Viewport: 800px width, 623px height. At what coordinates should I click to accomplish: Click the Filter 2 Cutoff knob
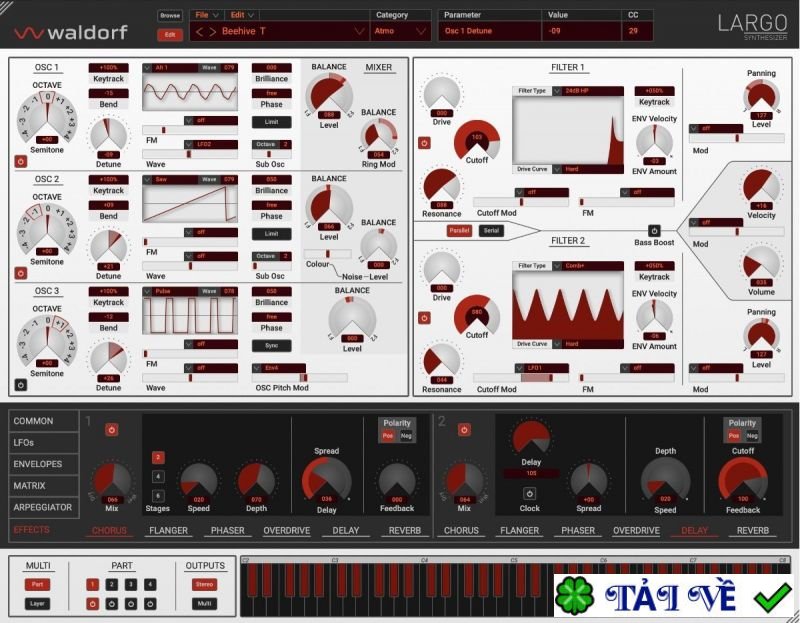point(477,316)
